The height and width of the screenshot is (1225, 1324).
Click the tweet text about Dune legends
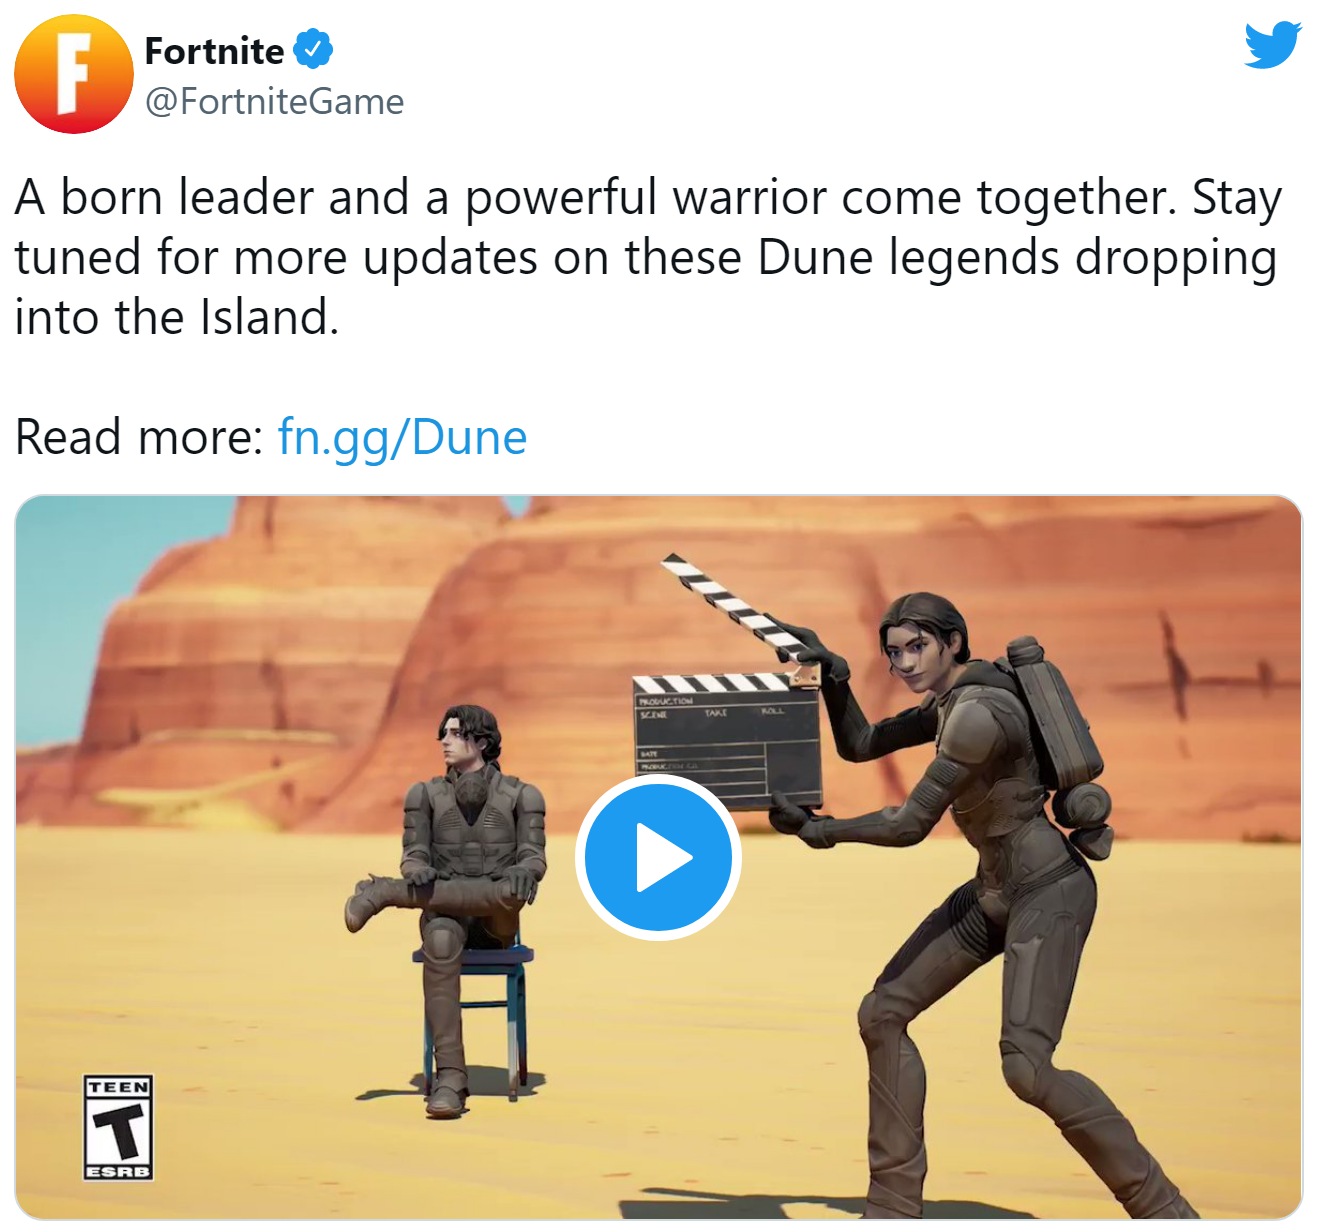tap(648, 257)
